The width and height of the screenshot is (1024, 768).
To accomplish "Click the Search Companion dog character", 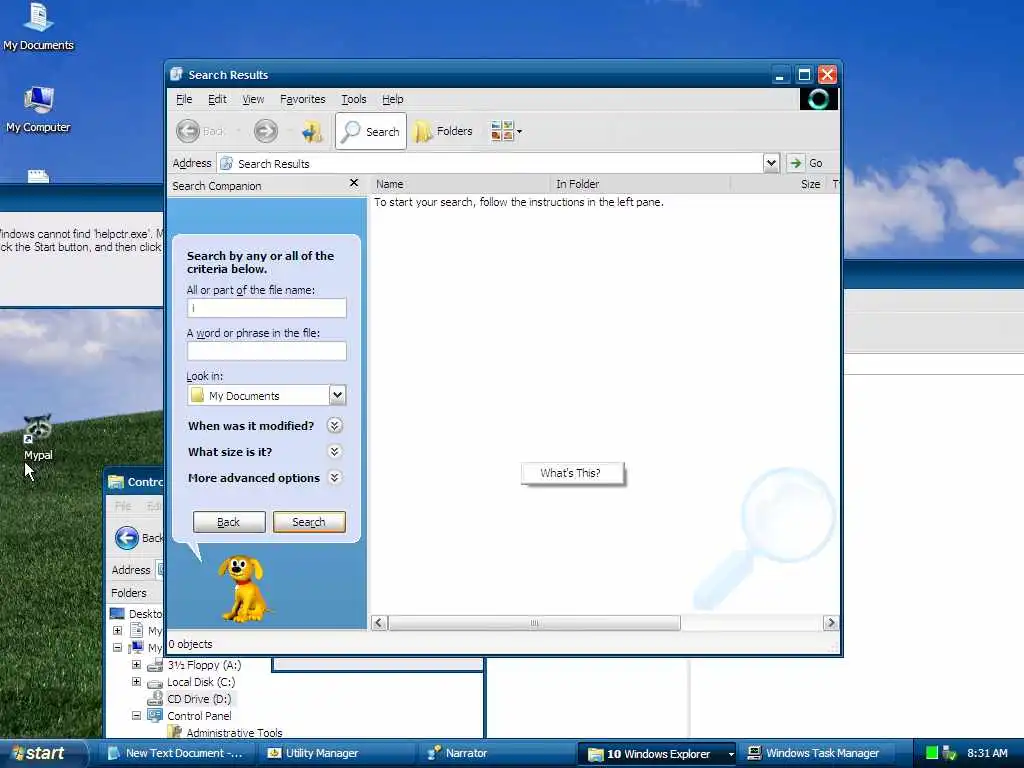I will coord(244,588).
